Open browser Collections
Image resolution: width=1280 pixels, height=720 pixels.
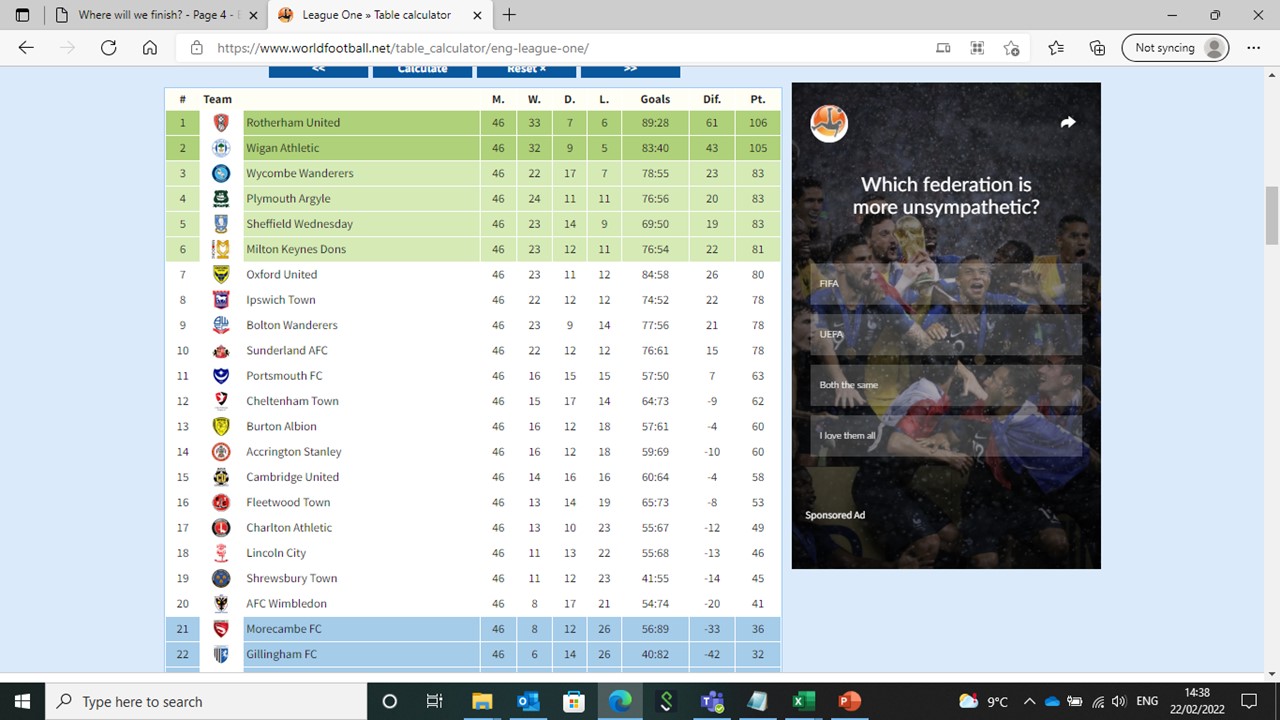[x=1097, y=48]
